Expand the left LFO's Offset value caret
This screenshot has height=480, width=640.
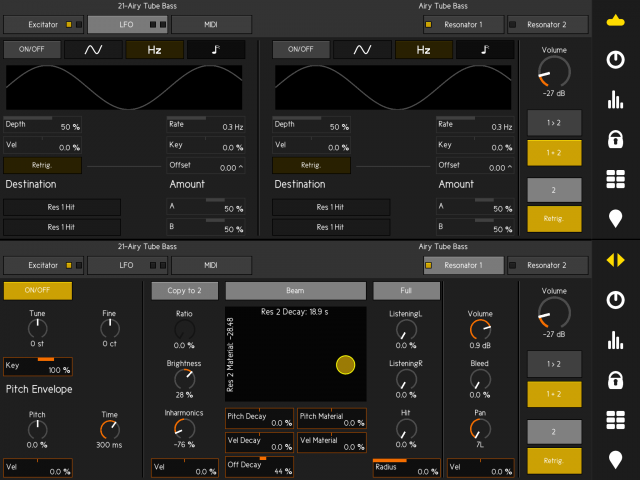242,166
